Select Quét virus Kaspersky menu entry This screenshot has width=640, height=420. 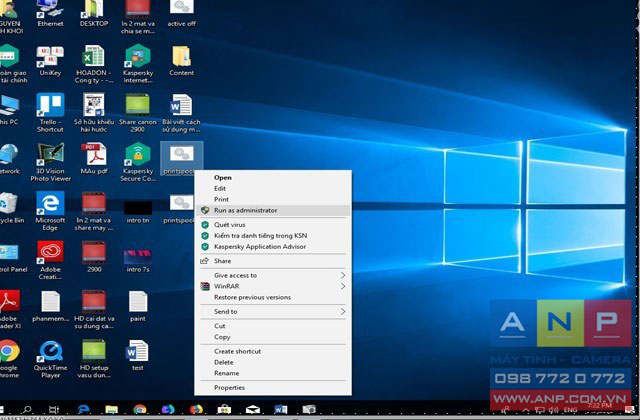(273, 224)
